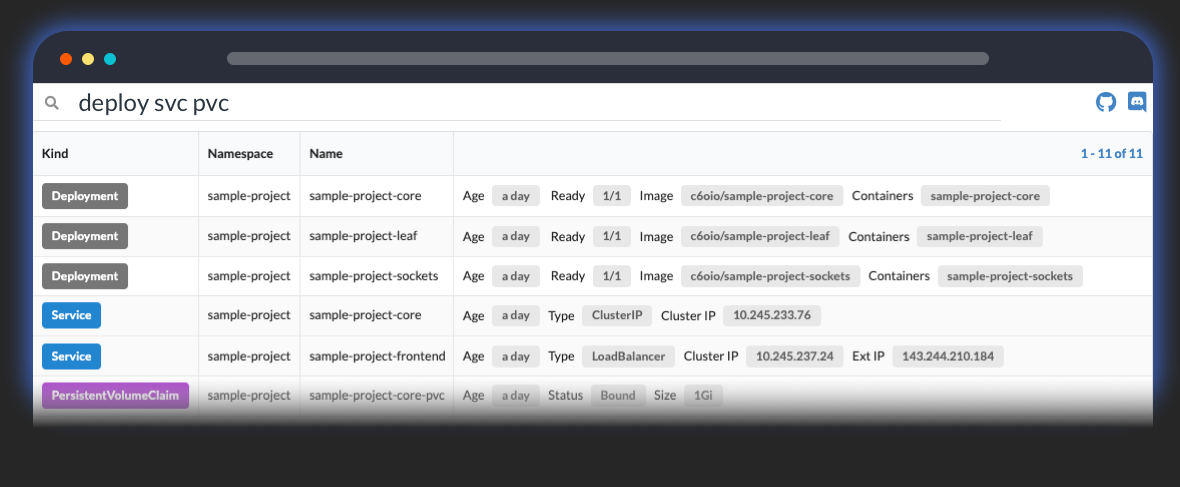Click the external IP 143.244.210.184 tag
Screen dimensions: 1180x487
tap(948, 356)
